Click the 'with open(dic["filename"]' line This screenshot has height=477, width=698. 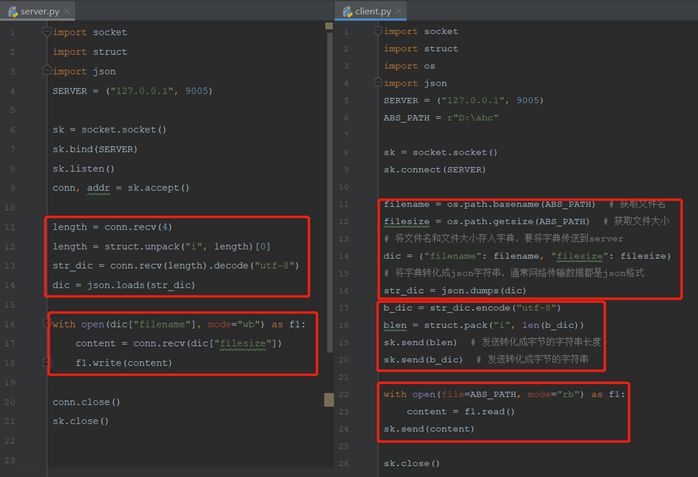[x=179, y=324]
